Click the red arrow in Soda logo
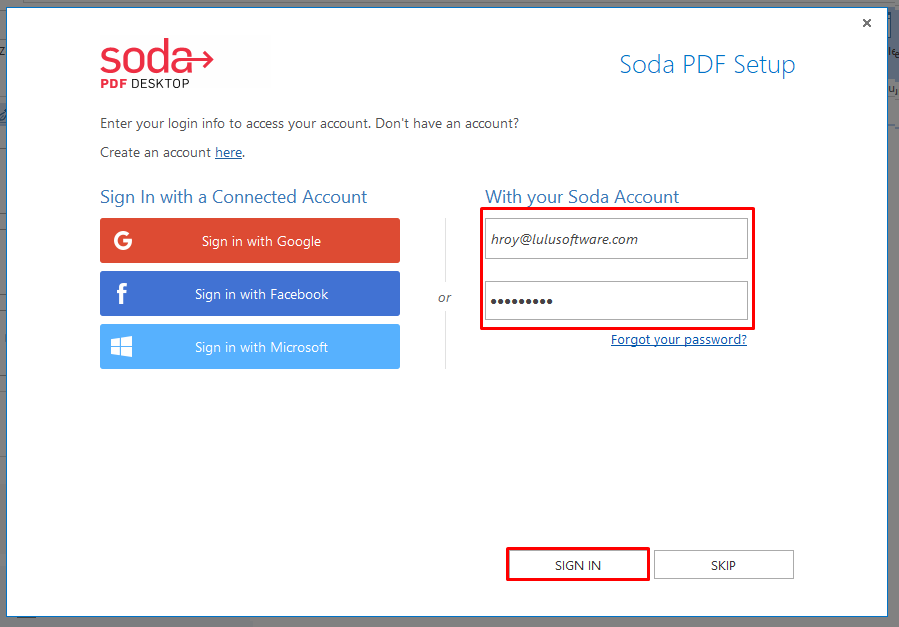The height and width of the screenshot is (627, 899). 202,58
